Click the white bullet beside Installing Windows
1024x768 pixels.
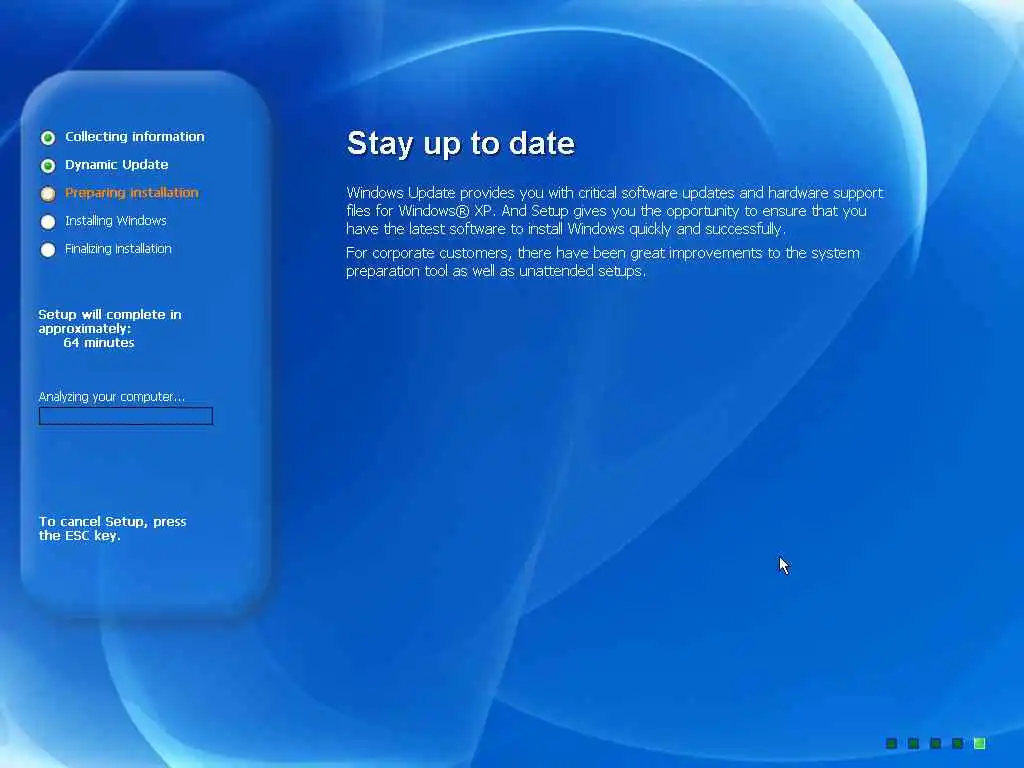48,221
